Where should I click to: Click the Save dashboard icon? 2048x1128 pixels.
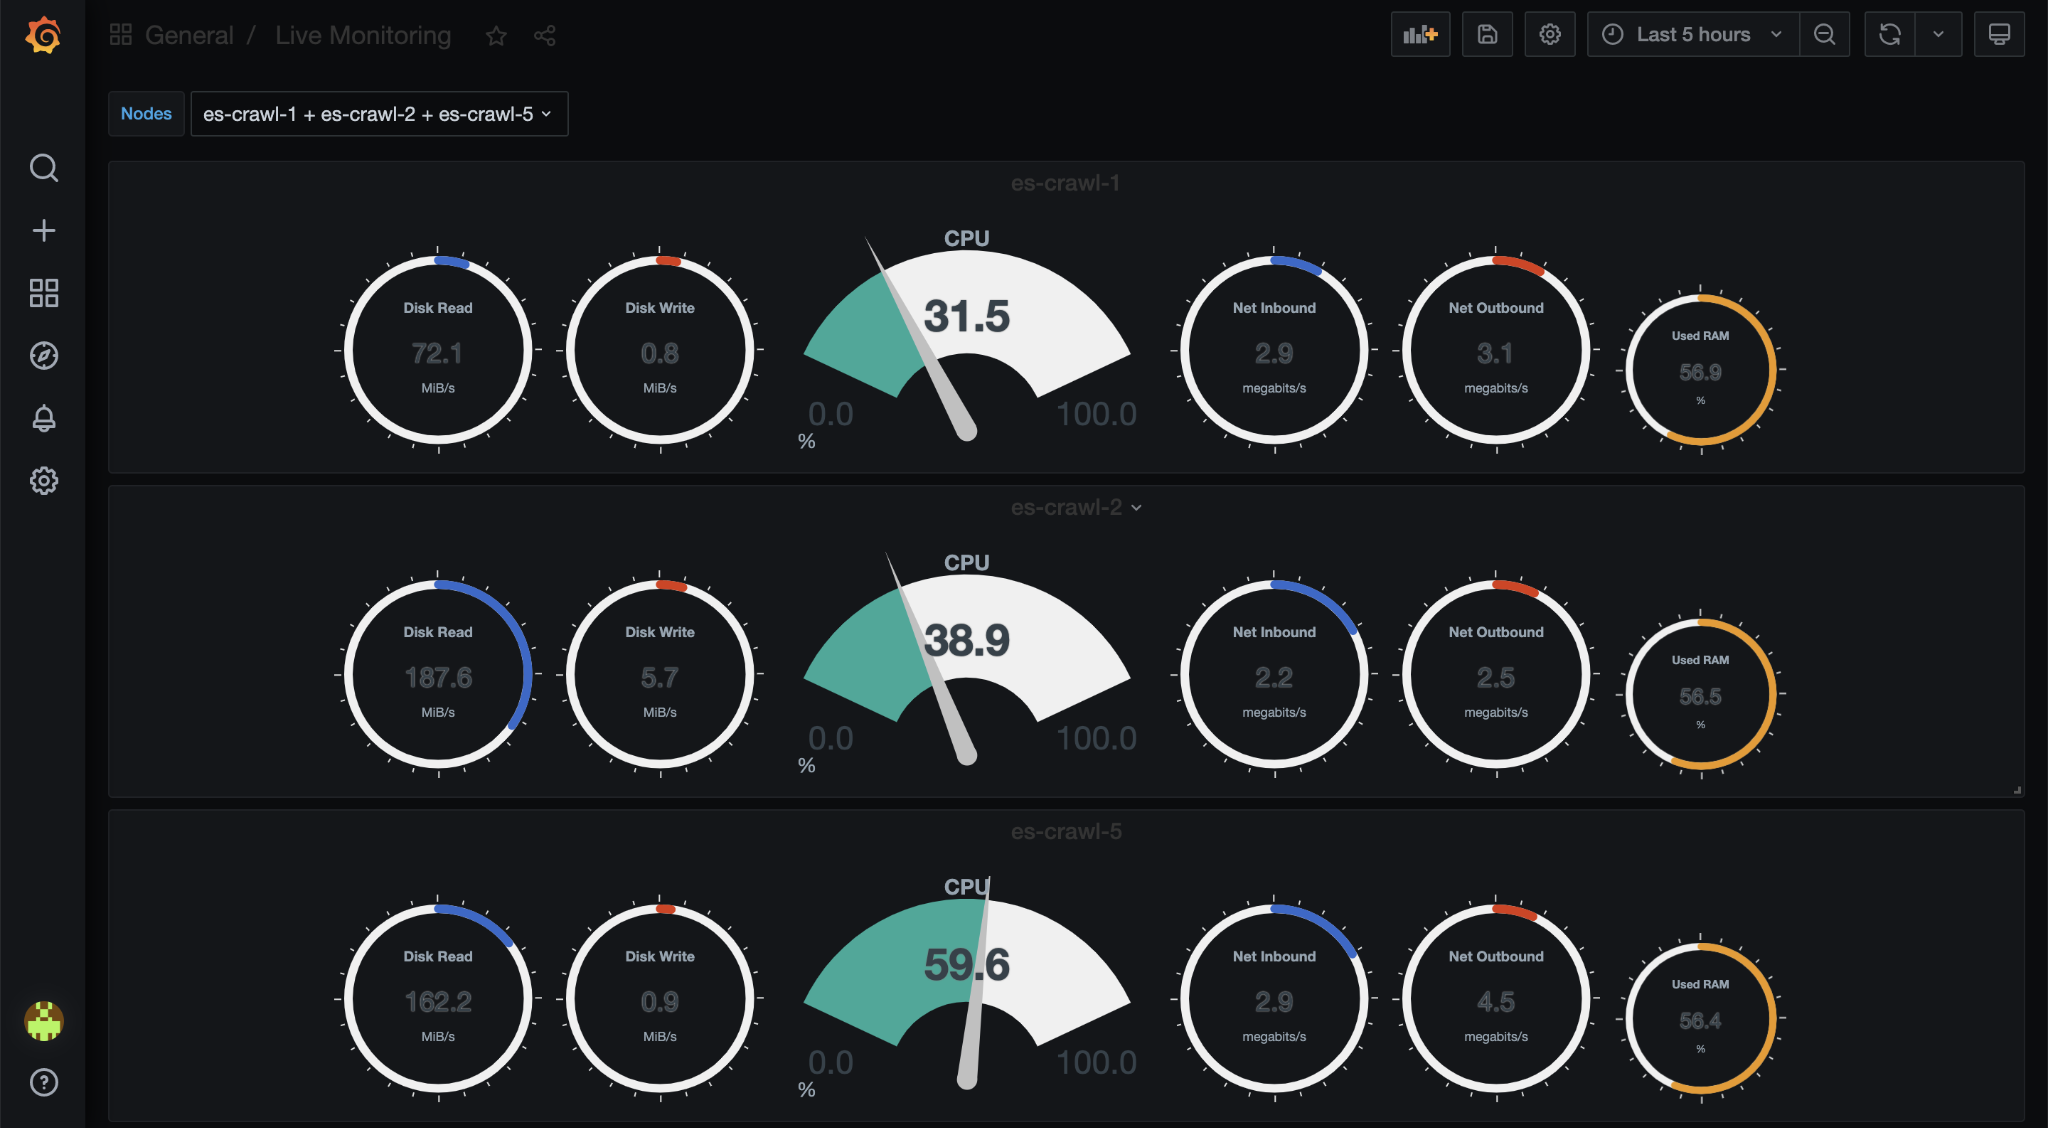click(x=1487, y=35)
